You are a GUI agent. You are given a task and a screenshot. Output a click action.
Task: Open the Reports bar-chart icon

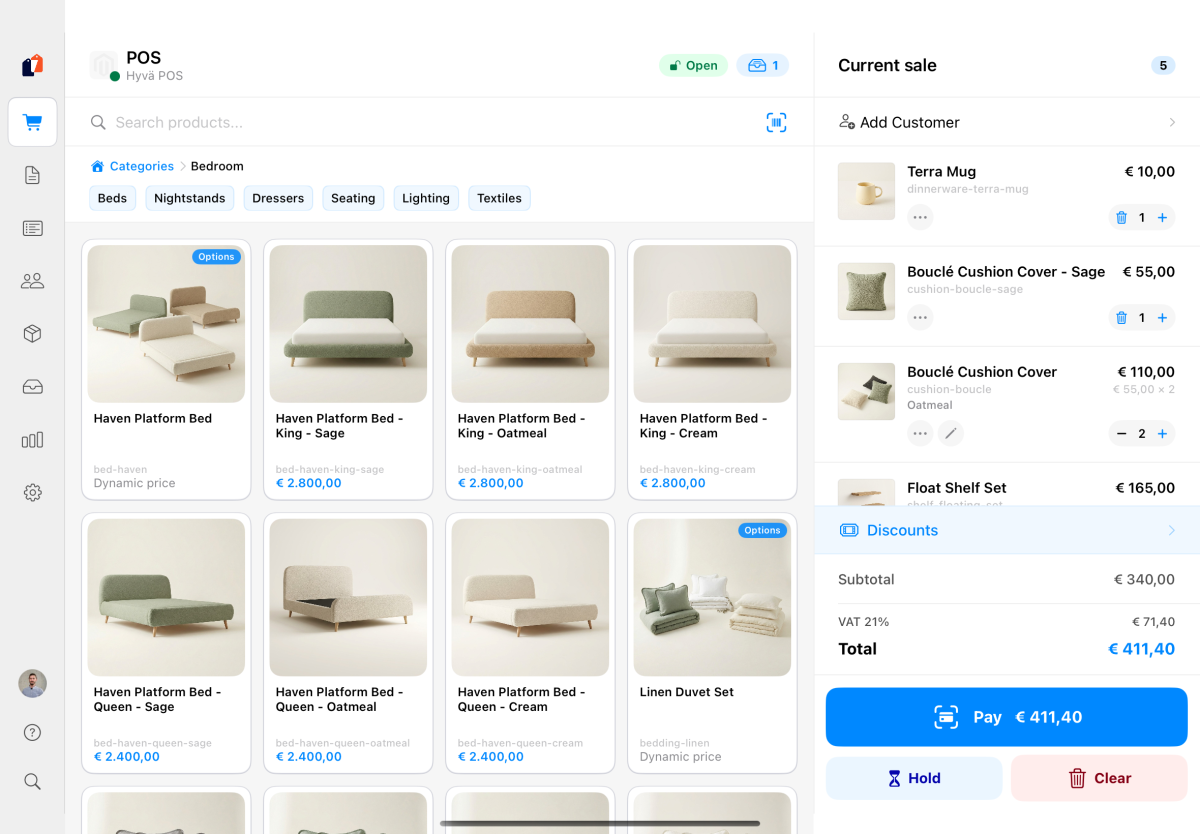(x=32, y=439)
